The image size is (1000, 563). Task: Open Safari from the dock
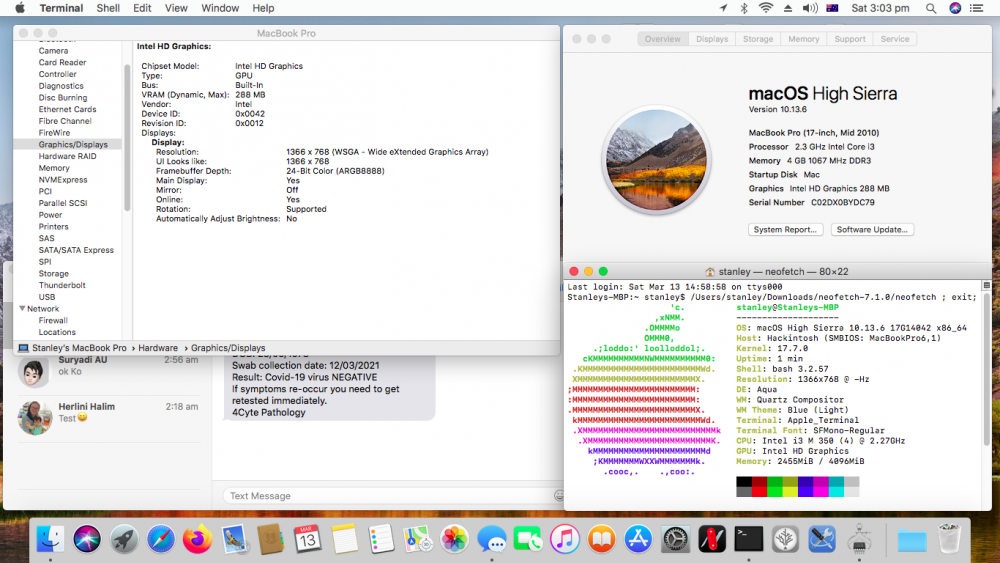pyautogui.click(x=161, y=539)
